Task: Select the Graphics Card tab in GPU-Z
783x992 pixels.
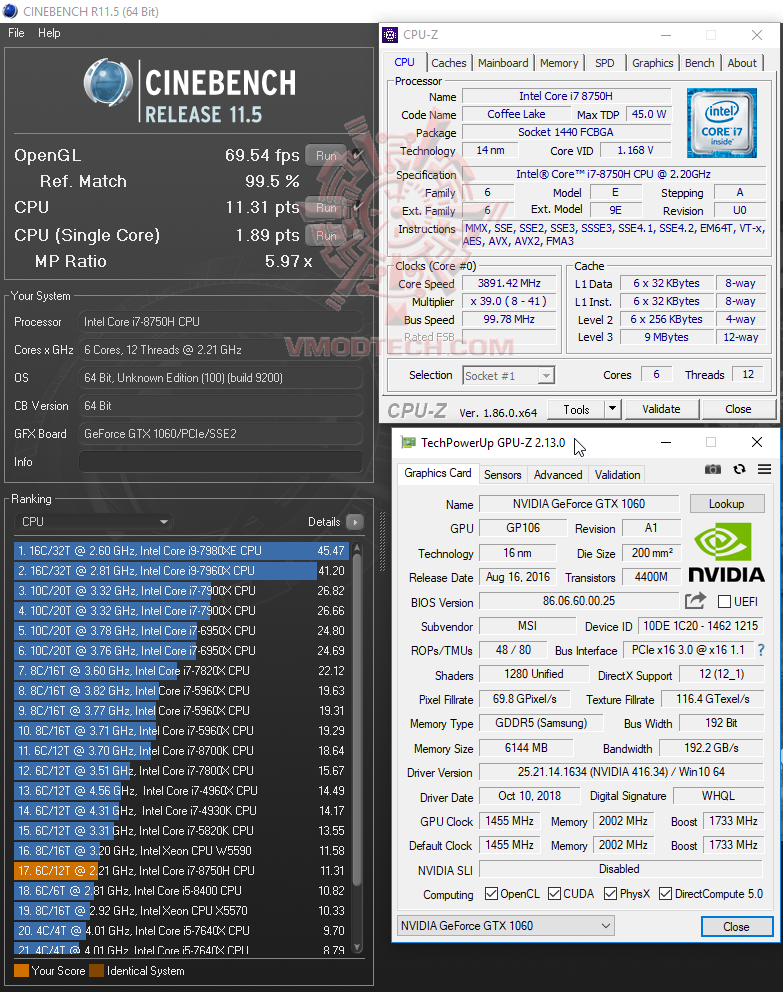Action: pos(438,473)
